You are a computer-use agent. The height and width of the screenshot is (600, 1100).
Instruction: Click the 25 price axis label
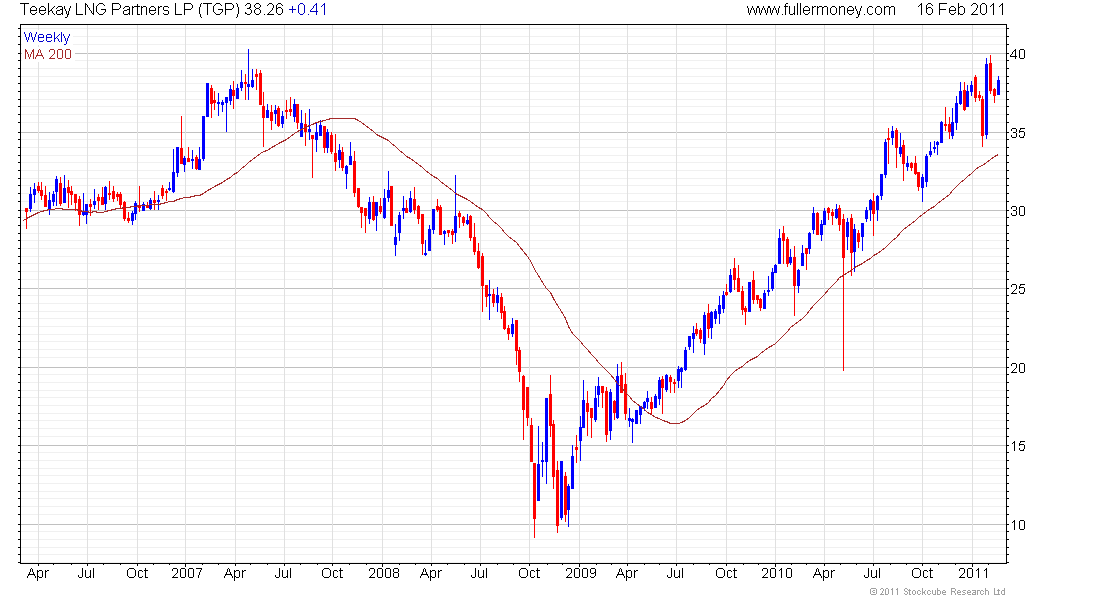click(x=1017, y=289)
